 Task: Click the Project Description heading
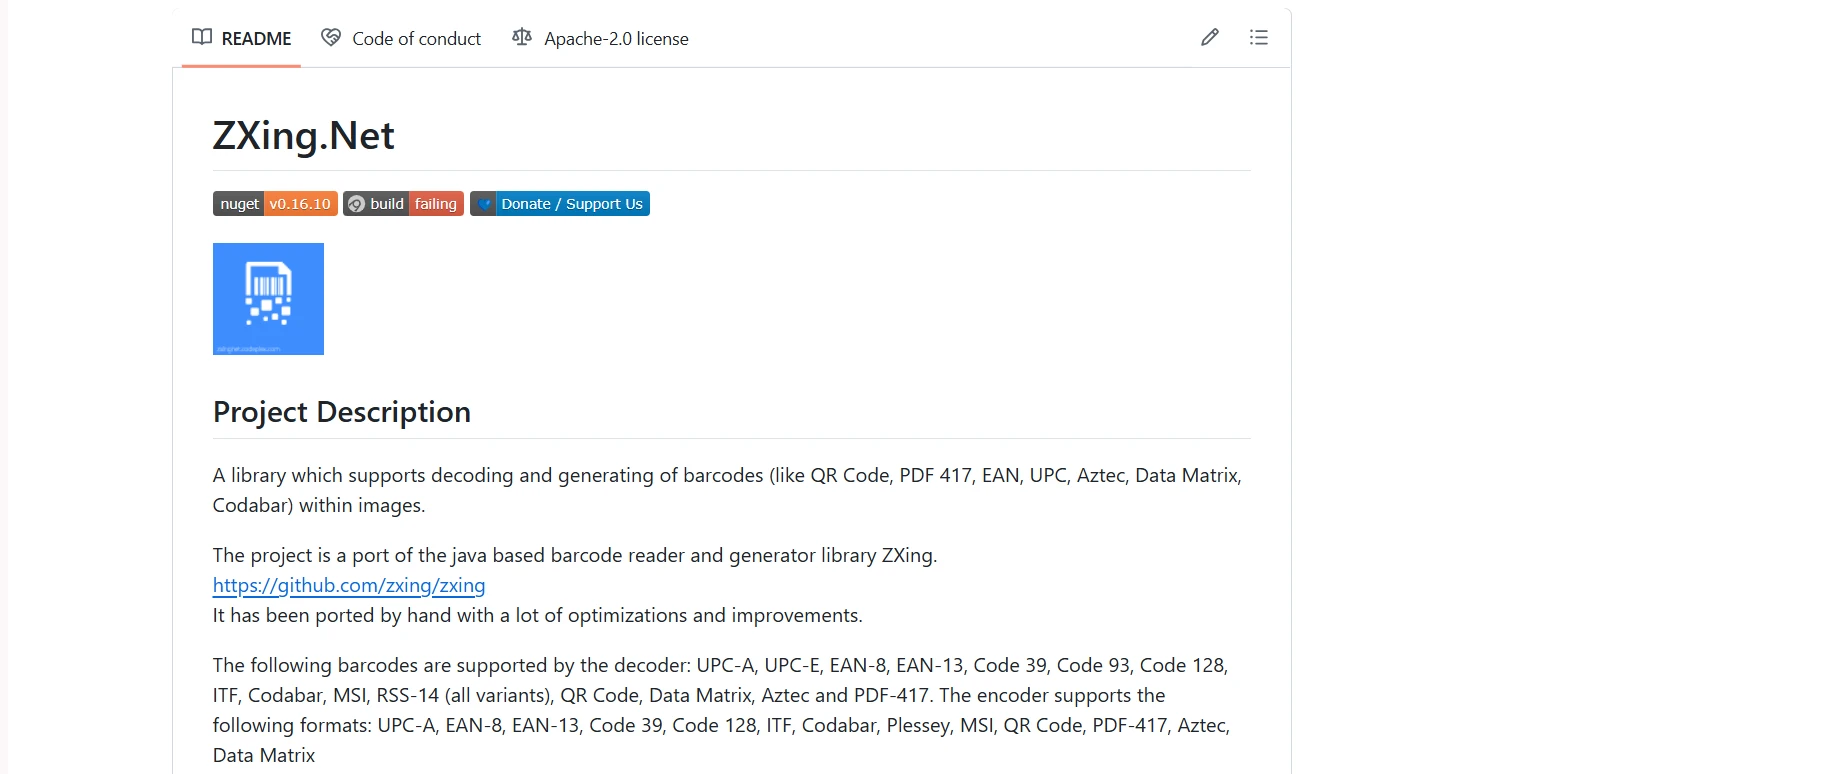341,412
